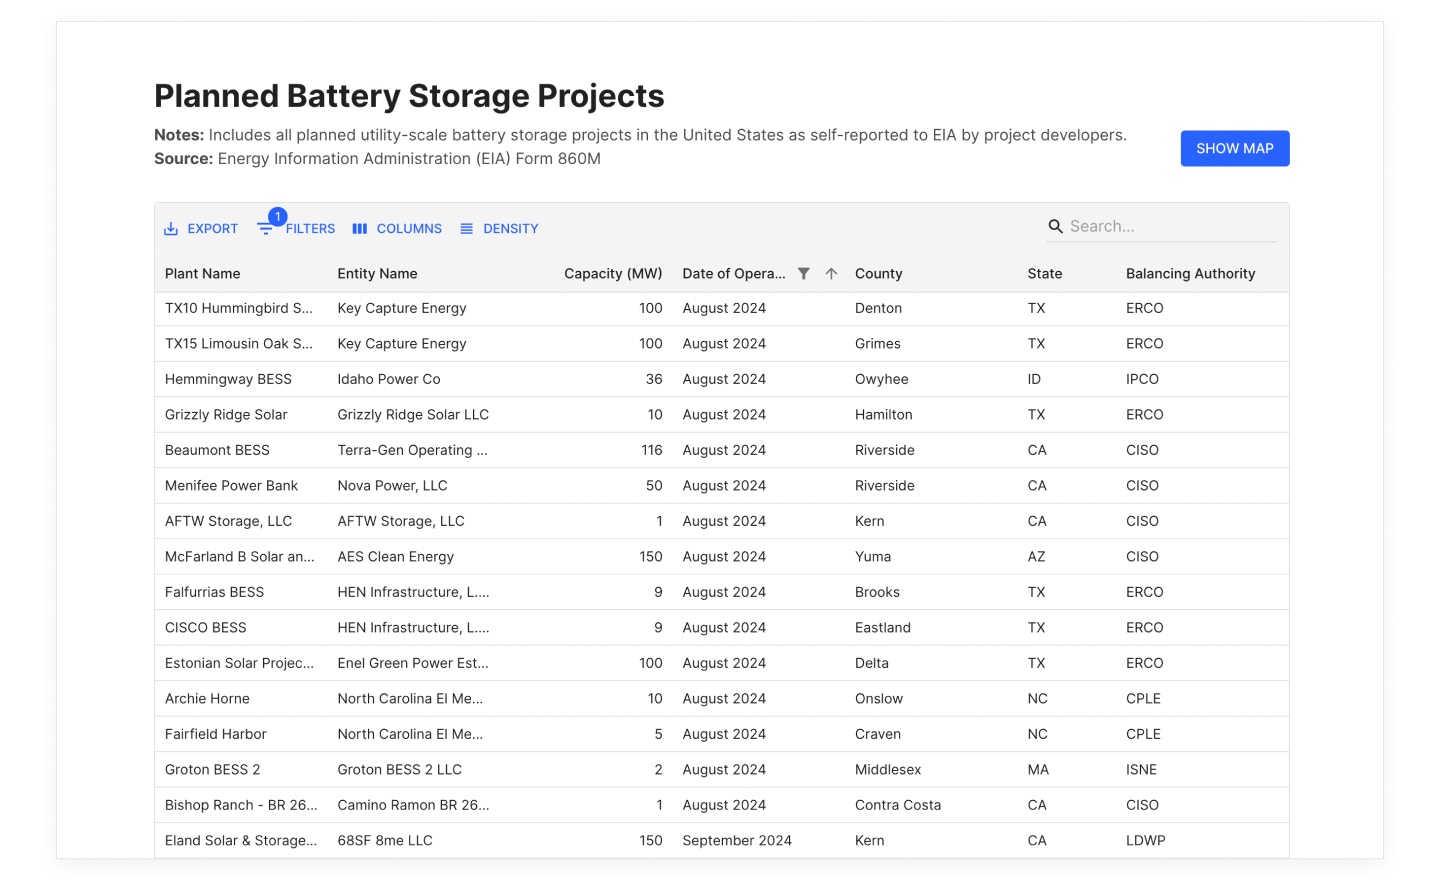The width and height of the screenshot is (1440, 881).
Task: Click the Groton BESS 2 plant cell
Action: pos(212,770)
